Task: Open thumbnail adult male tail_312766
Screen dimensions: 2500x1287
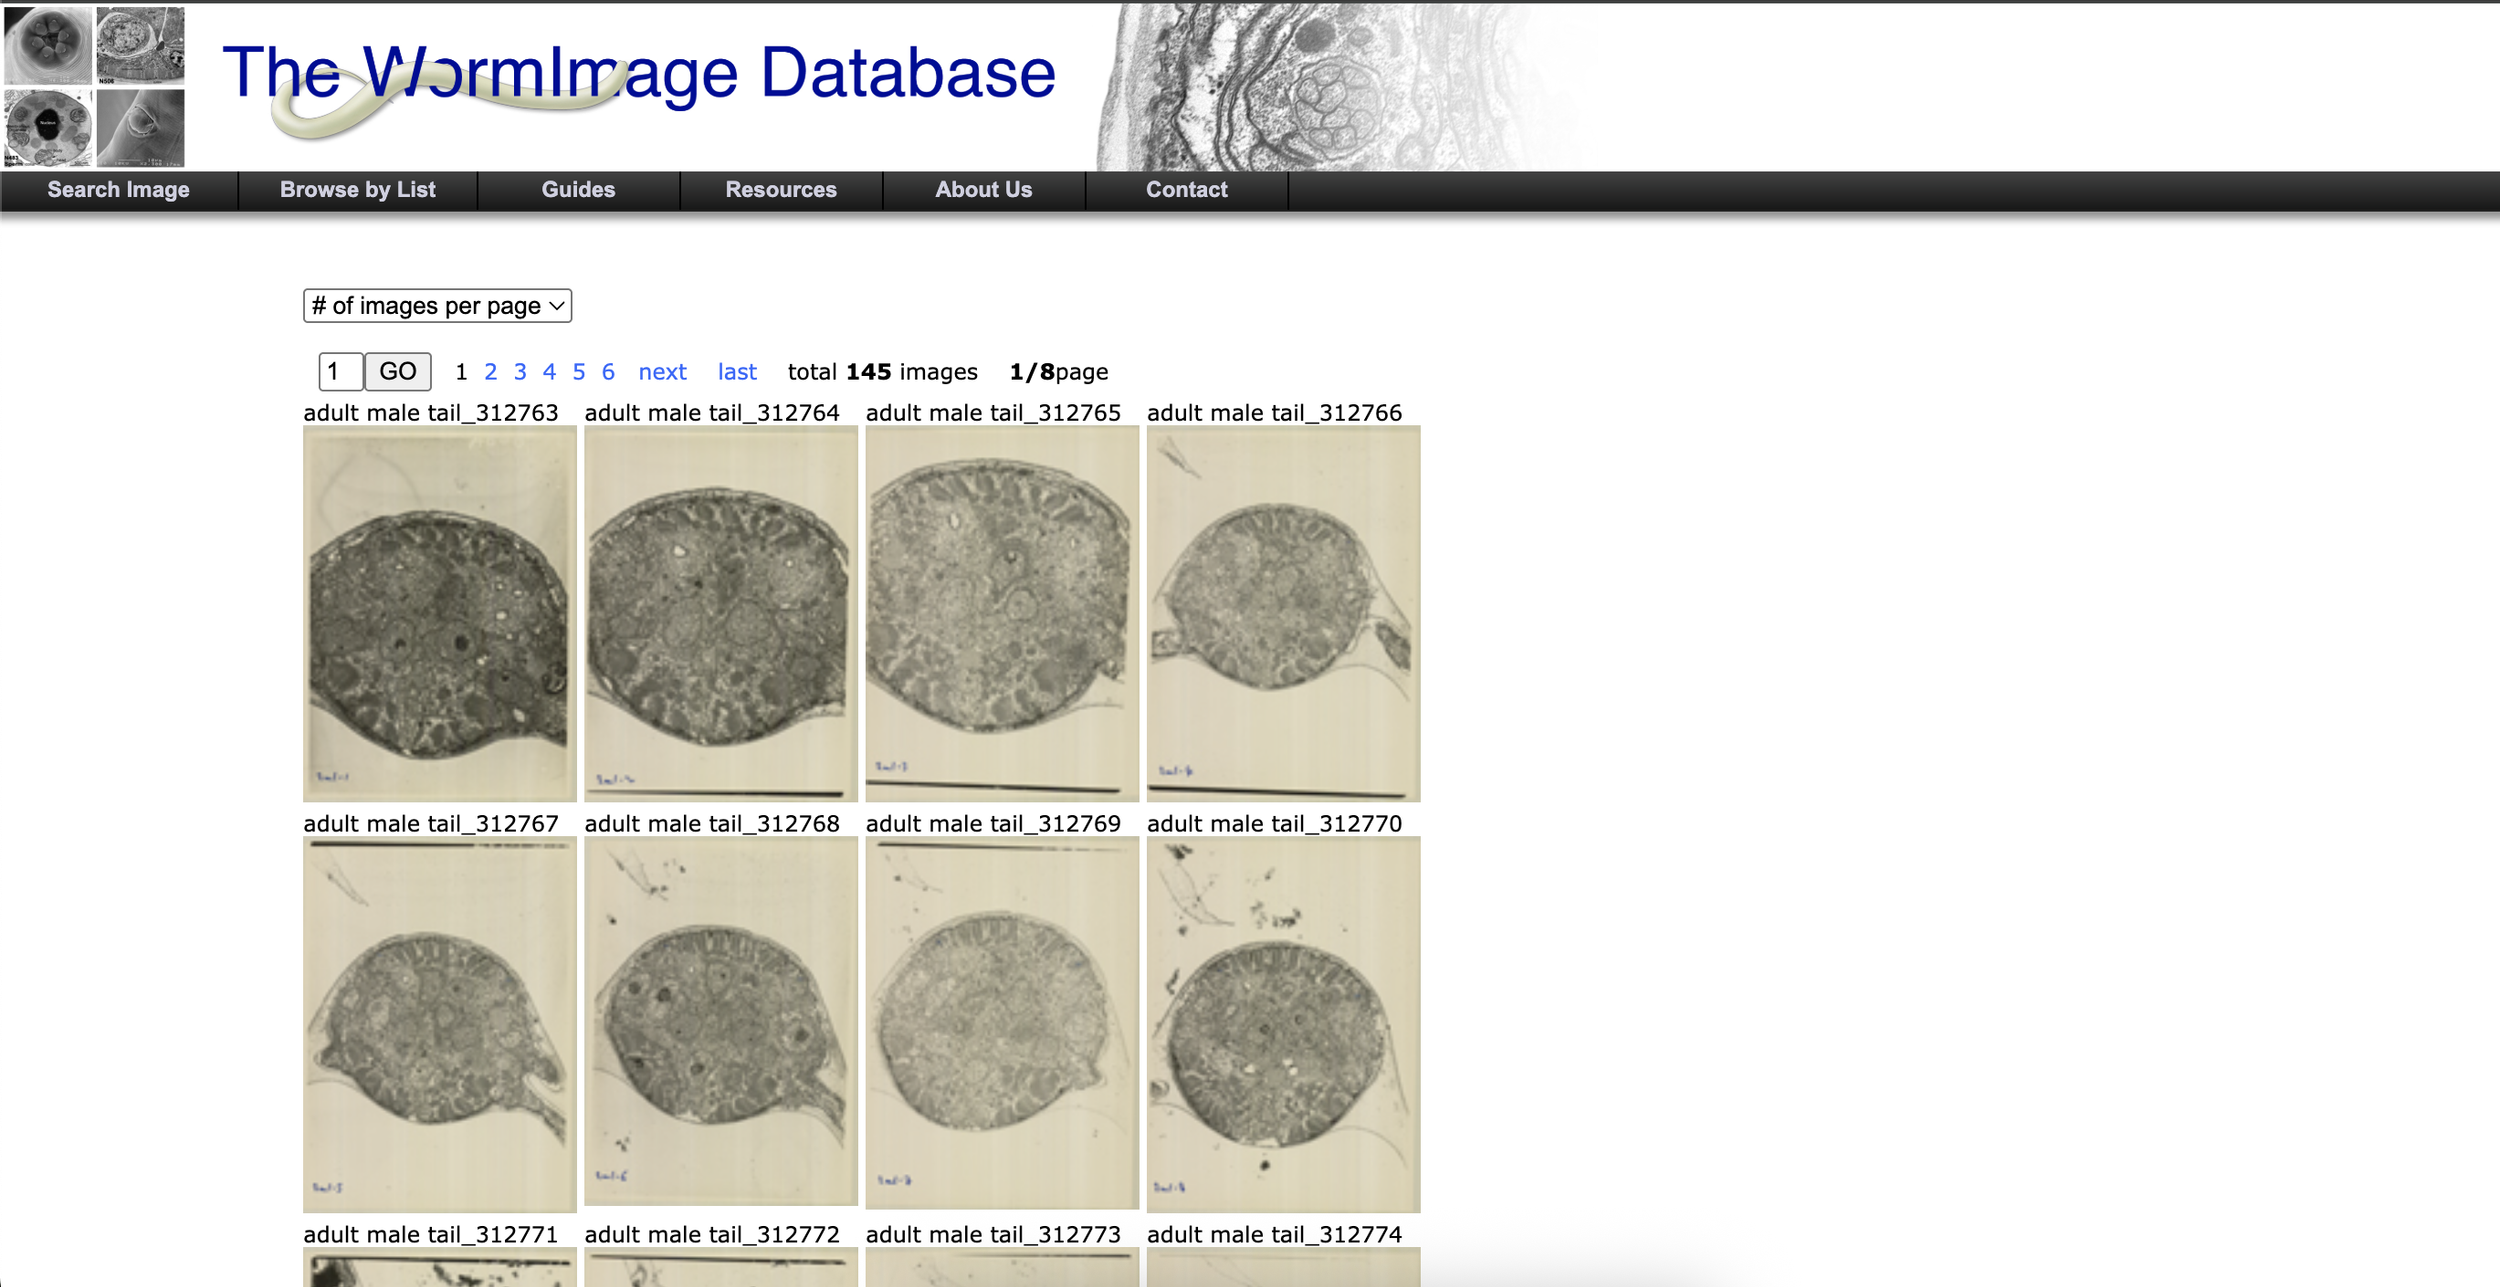Action: tap(1283, 613)
